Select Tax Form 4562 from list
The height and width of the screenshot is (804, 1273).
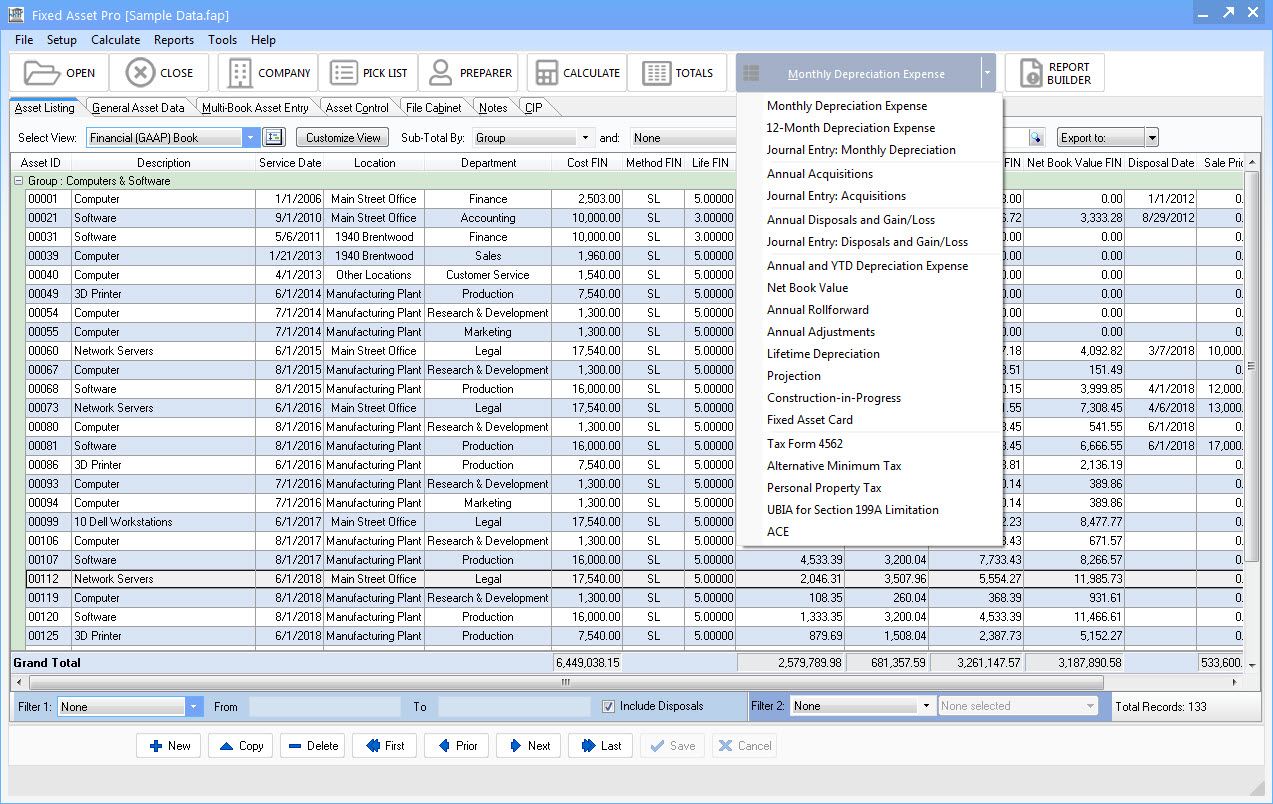(805, 444)
